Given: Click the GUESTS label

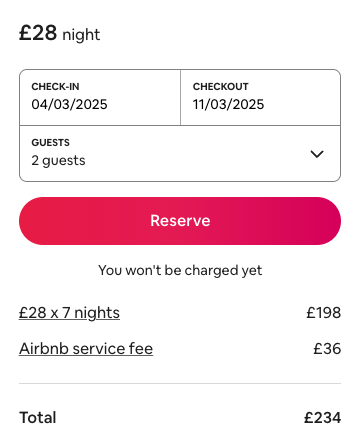Looking at the screenshot, I should pos(51,143).
